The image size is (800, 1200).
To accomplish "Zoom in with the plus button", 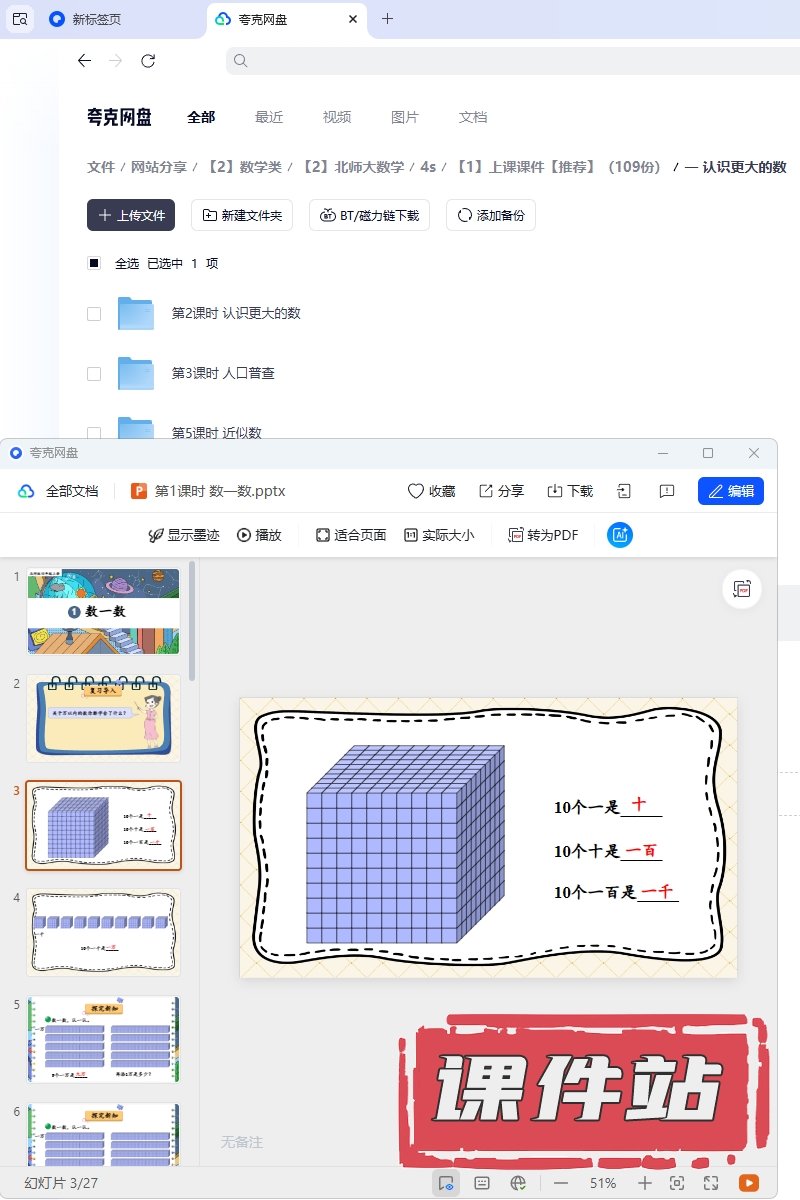I will tap(644, 1183).
